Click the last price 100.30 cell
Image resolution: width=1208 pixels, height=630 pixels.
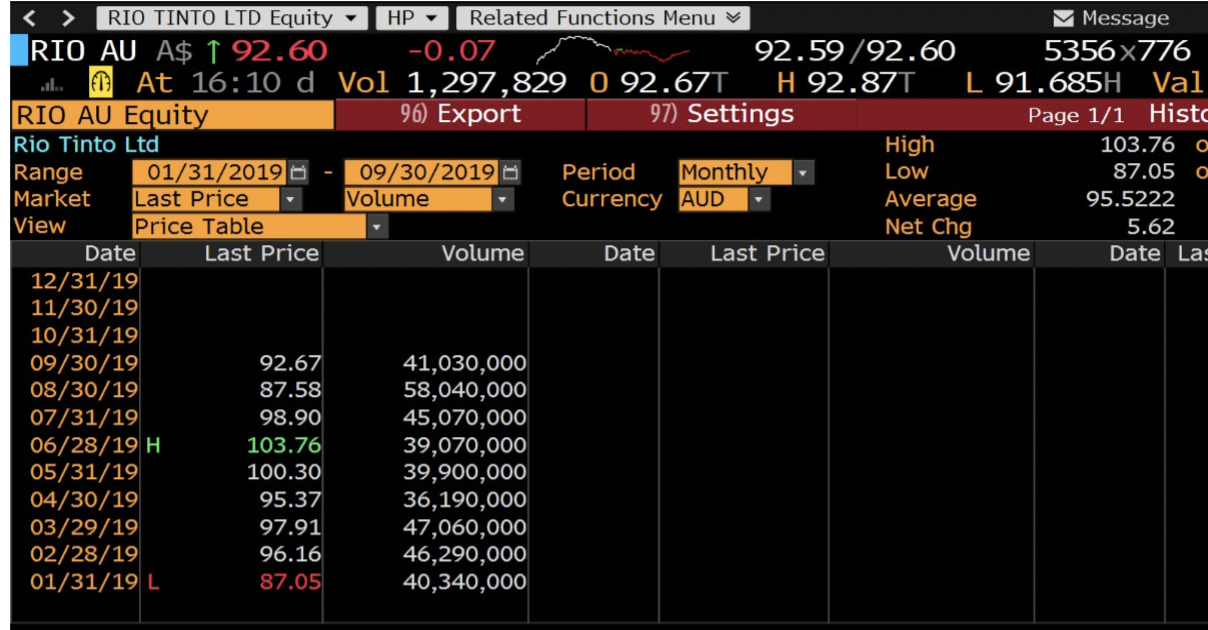[284, 472]
